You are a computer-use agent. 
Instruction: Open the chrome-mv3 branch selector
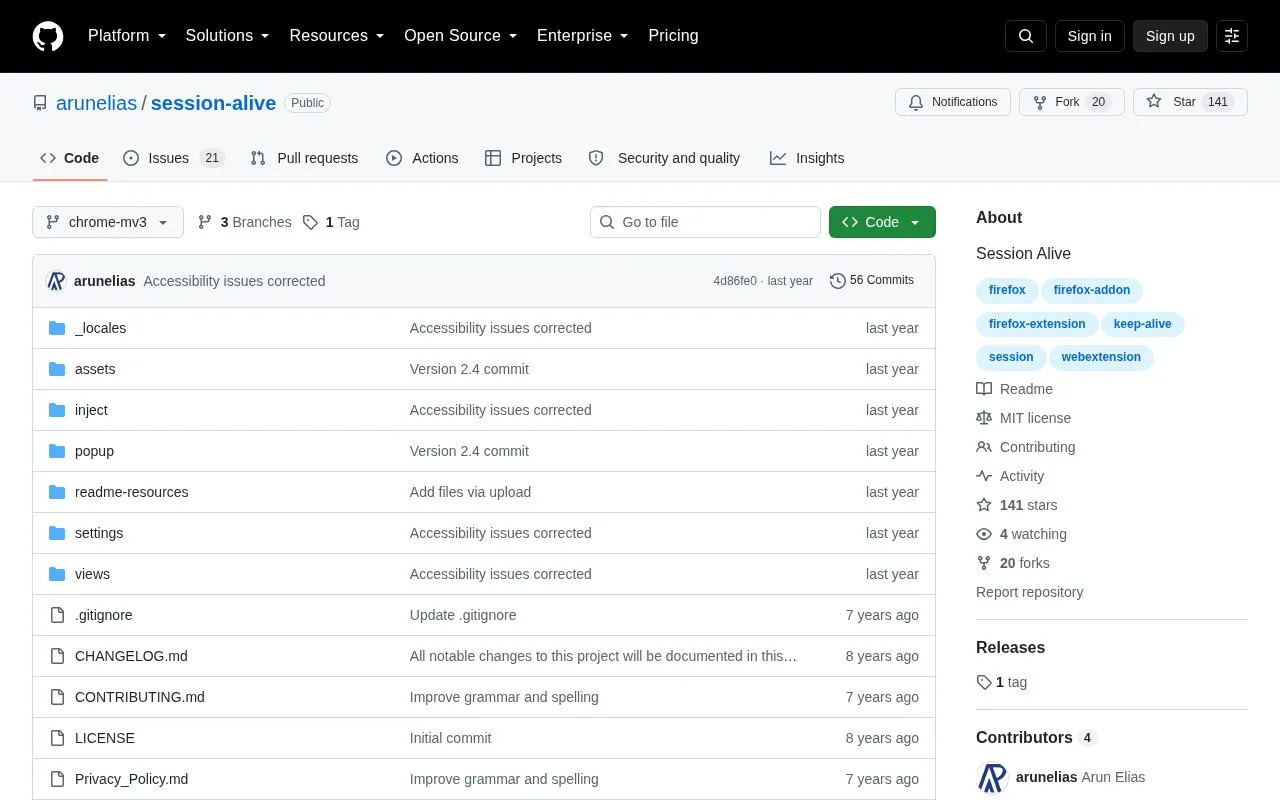[108, 222]
